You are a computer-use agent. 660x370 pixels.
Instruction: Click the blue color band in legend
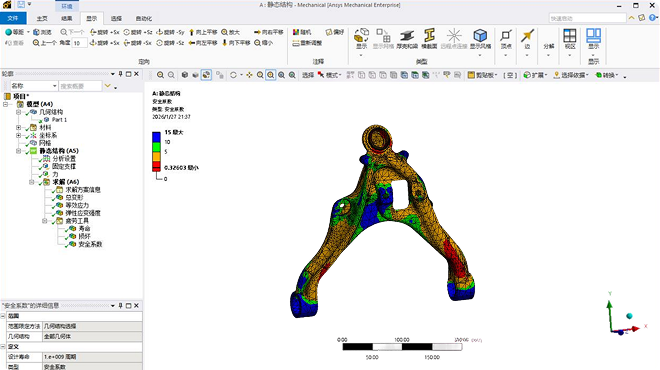[156, 137]
